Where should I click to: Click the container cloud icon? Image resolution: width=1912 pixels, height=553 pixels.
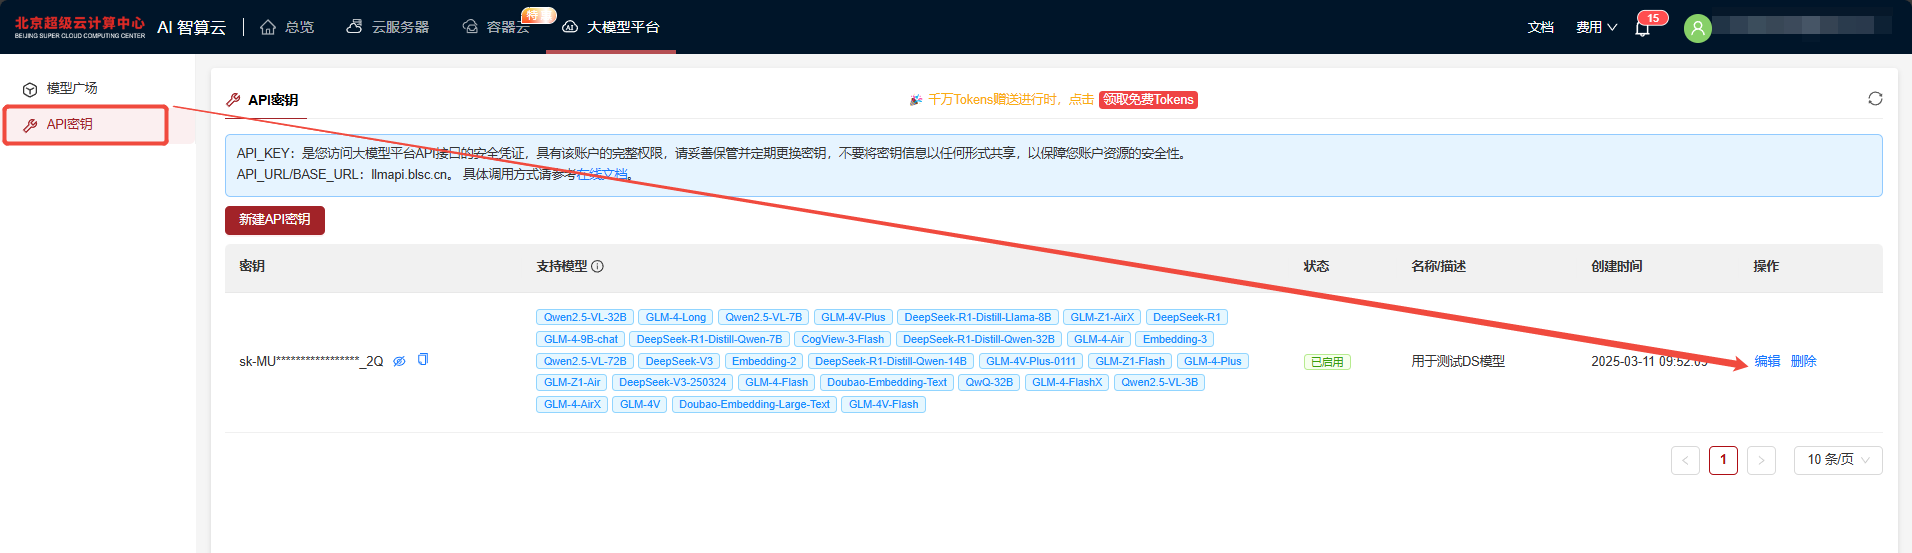point(470,27)
